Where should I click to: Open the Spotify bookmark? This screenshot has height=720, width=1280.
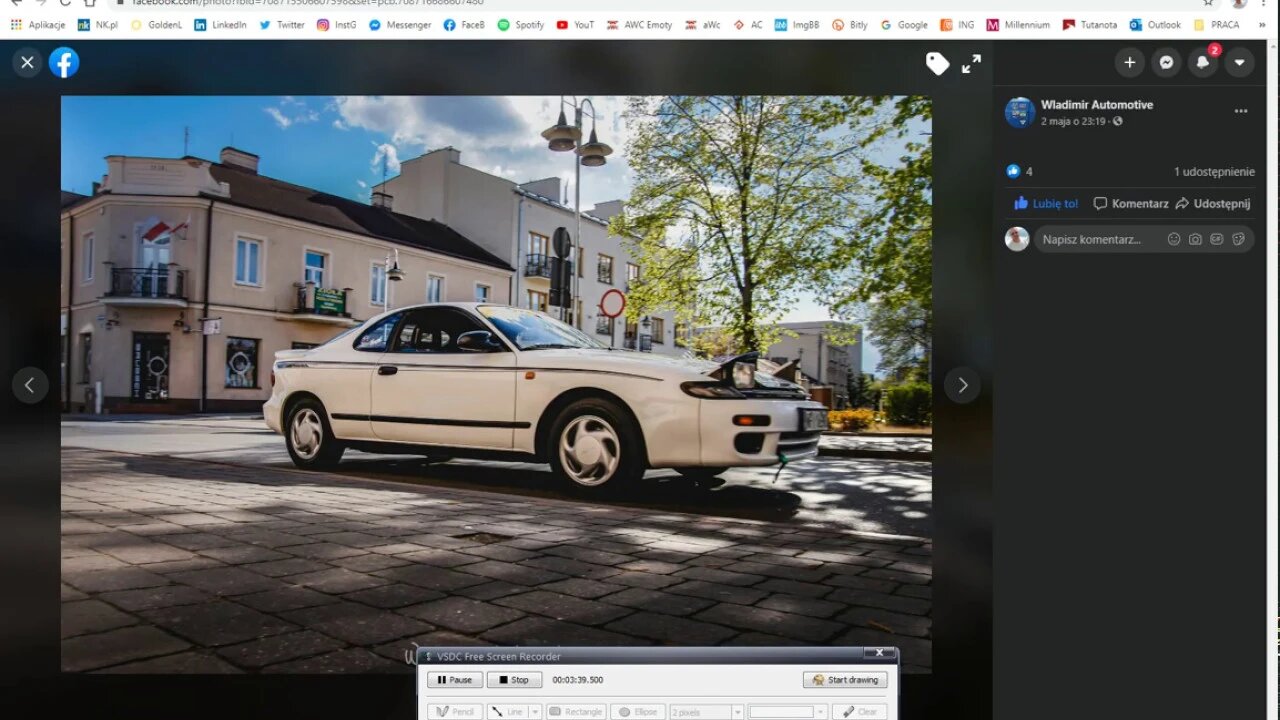(521, 25)
